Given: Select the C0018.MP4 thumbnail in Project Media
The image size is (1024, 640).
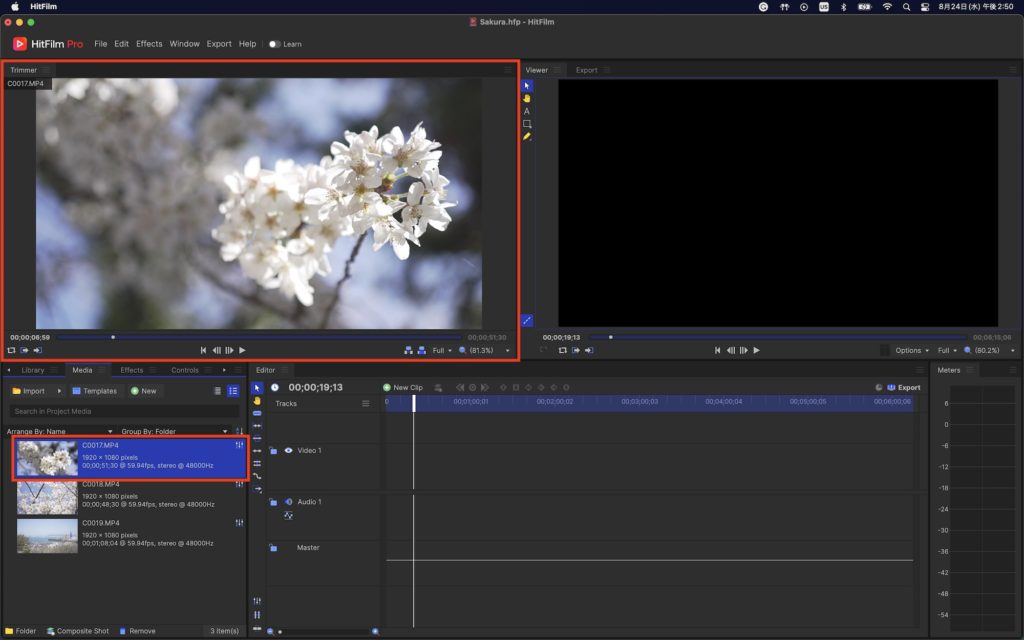Looking at the screenshot, I should pos(46,497).
